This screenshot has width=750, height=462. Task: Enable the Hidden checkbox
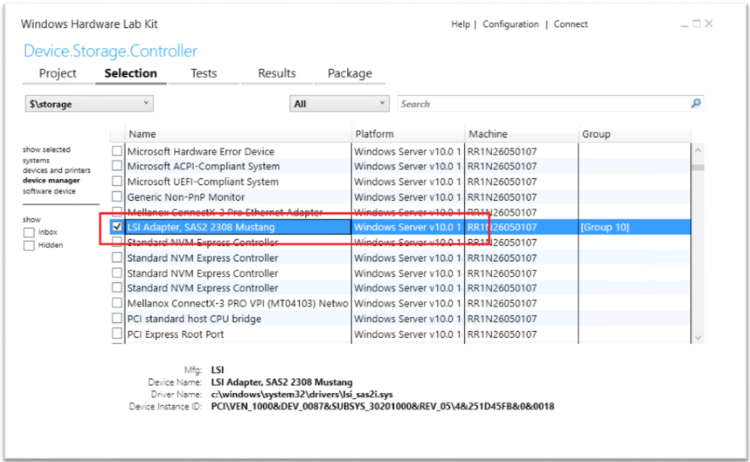click(x=29, y=245)
